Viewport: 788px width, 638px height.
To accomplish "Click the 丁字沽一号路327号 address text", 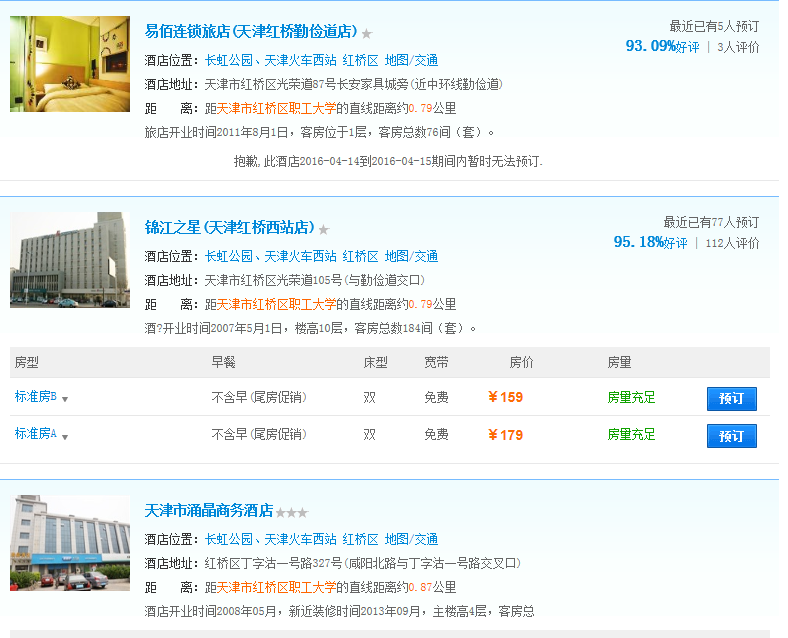I will (363, 564).
